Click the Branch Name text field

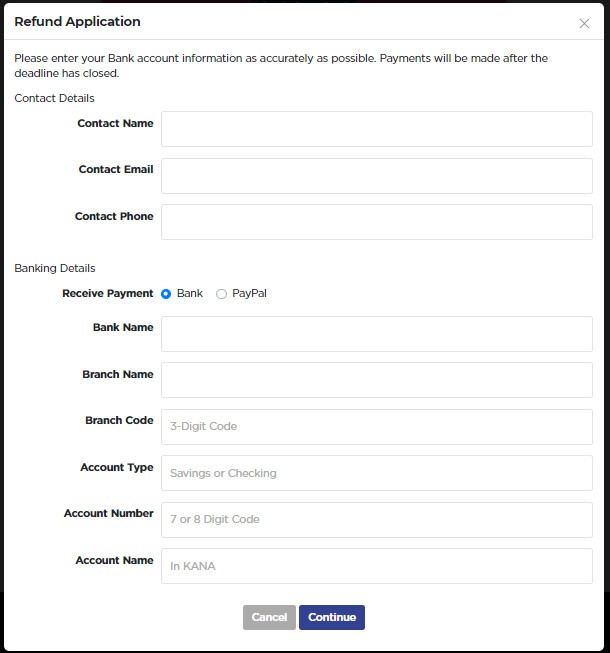point(377,380)
